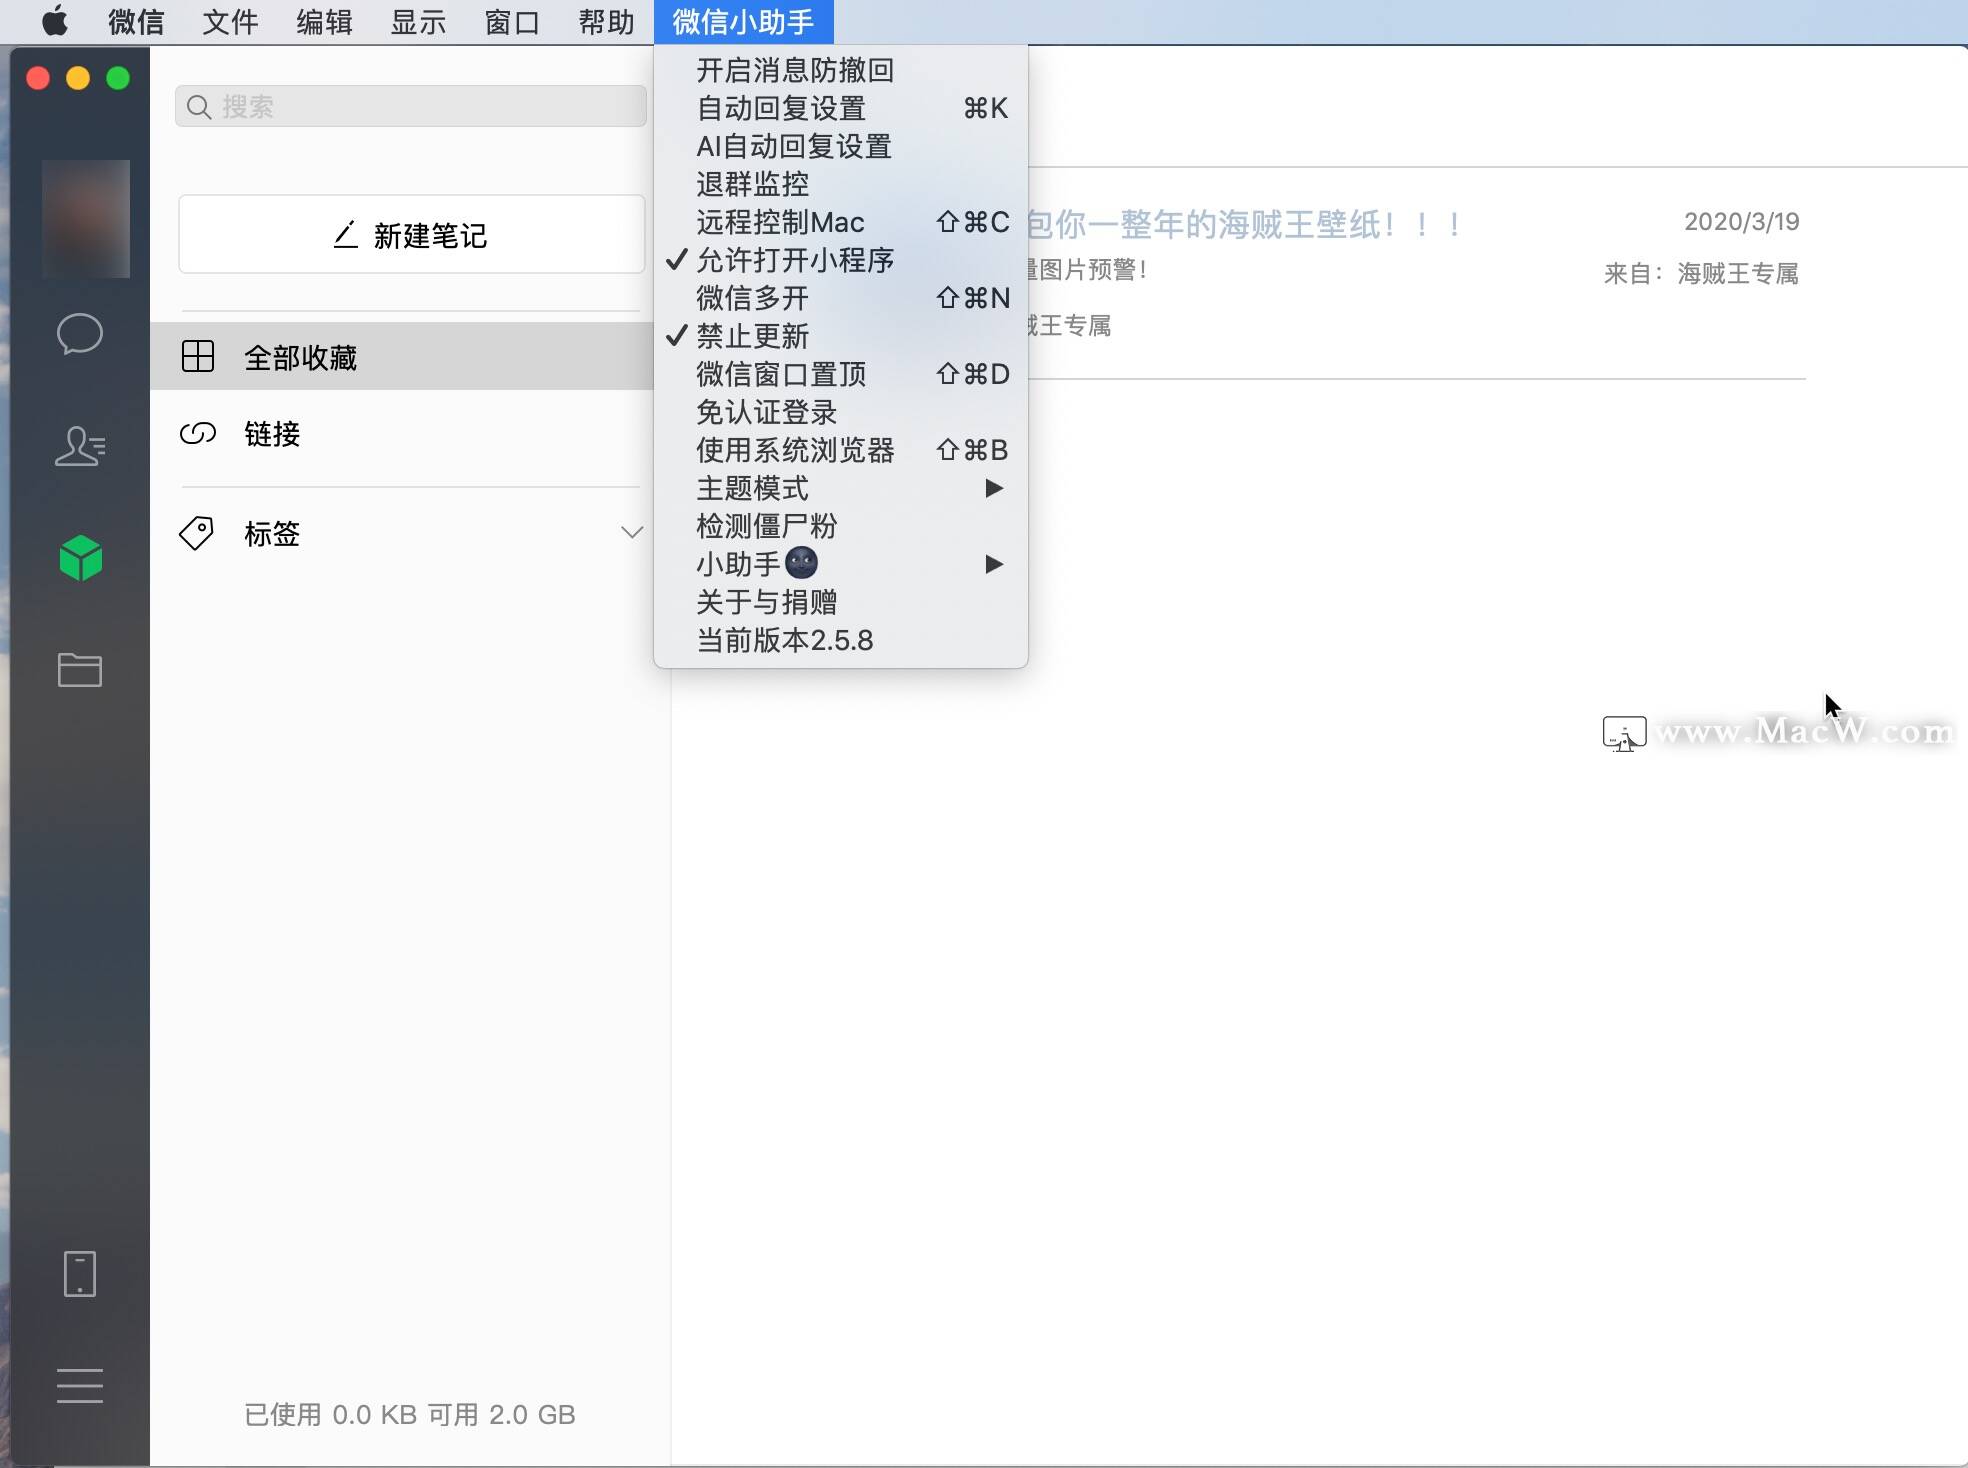The width and height of the screenshot is (1968, 1468).
Task: Choose 远程控制Mac menu item
Action: (x=841, y=222)
